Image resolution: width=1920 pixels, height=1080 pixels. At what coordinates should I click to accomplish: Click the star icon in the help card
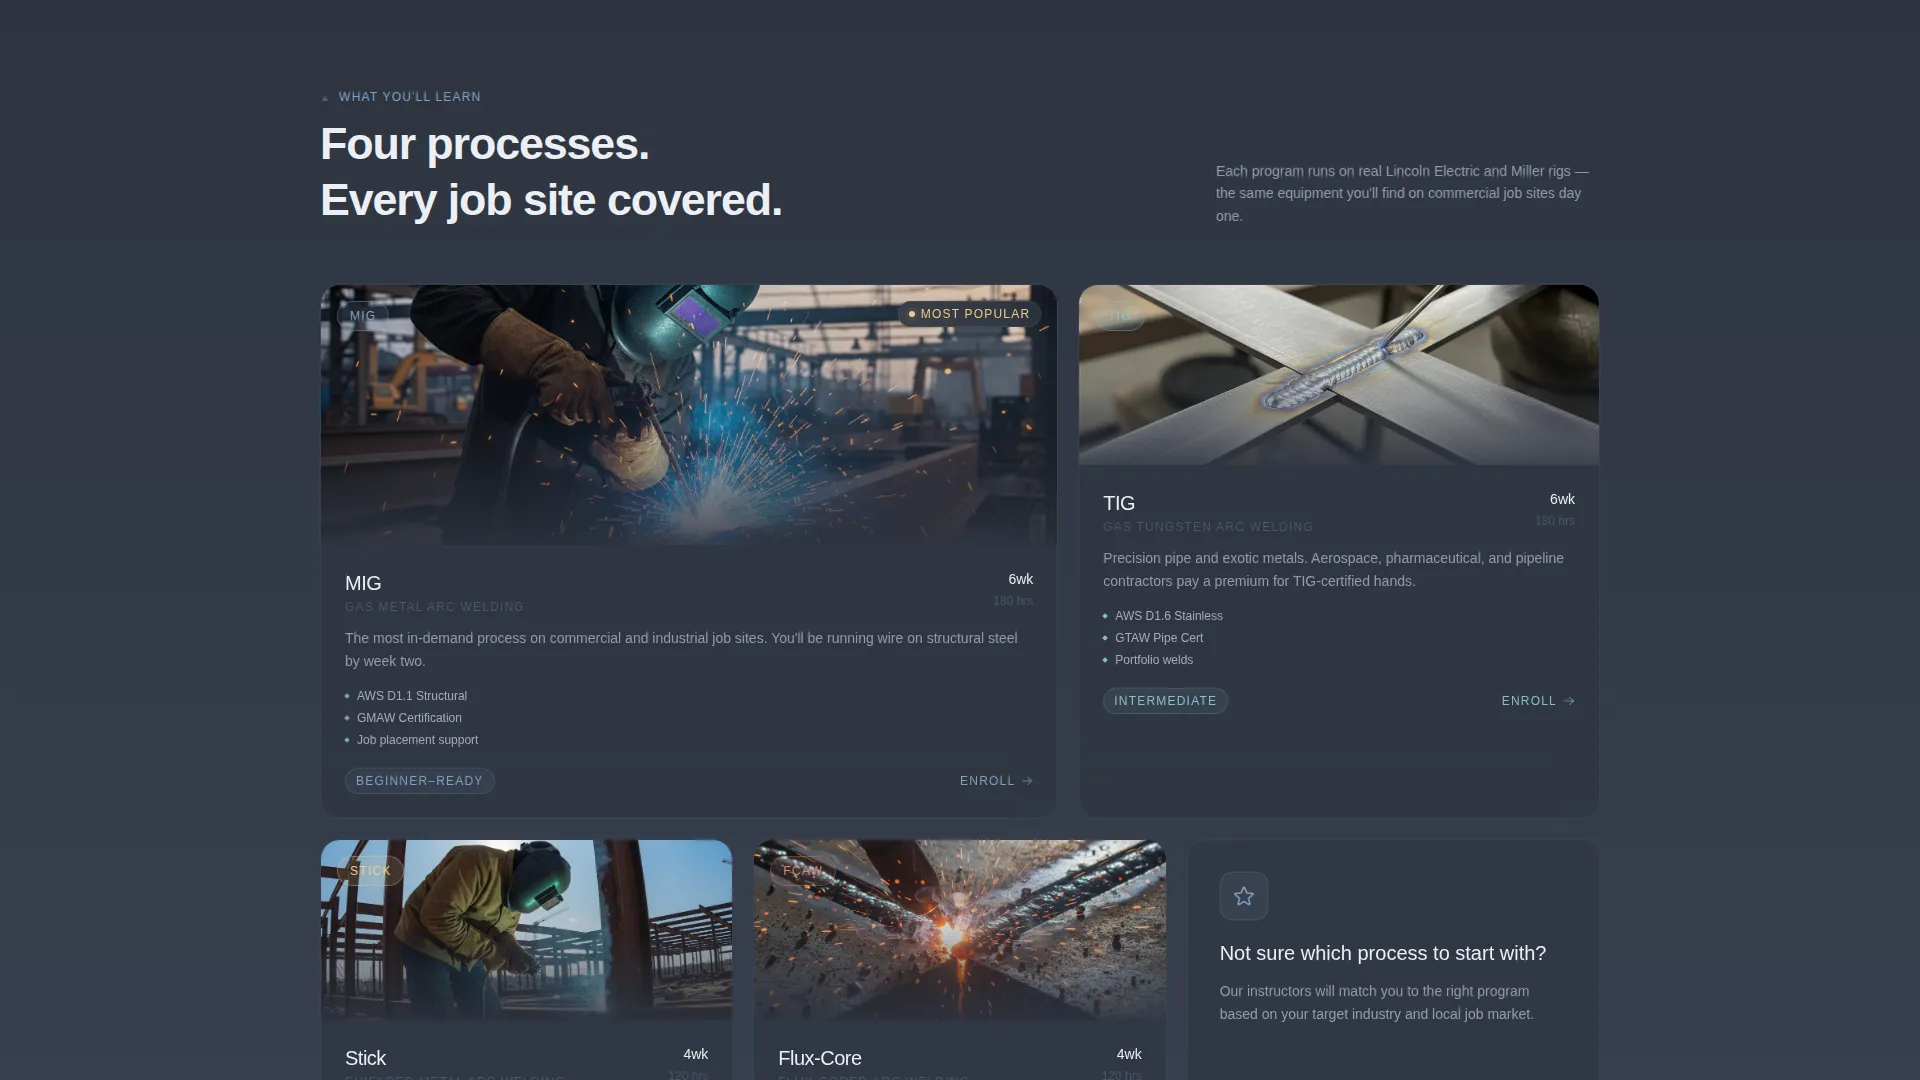(1243, 896)
